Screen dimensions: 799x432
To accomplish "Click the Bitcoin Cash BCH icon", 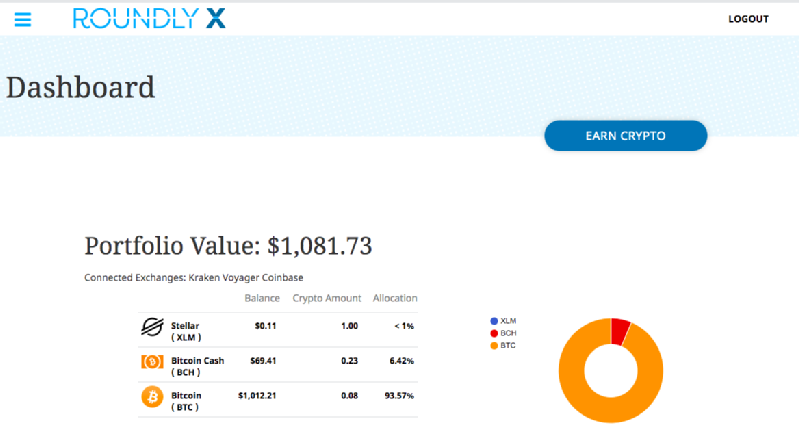I will tap(152, 362).
